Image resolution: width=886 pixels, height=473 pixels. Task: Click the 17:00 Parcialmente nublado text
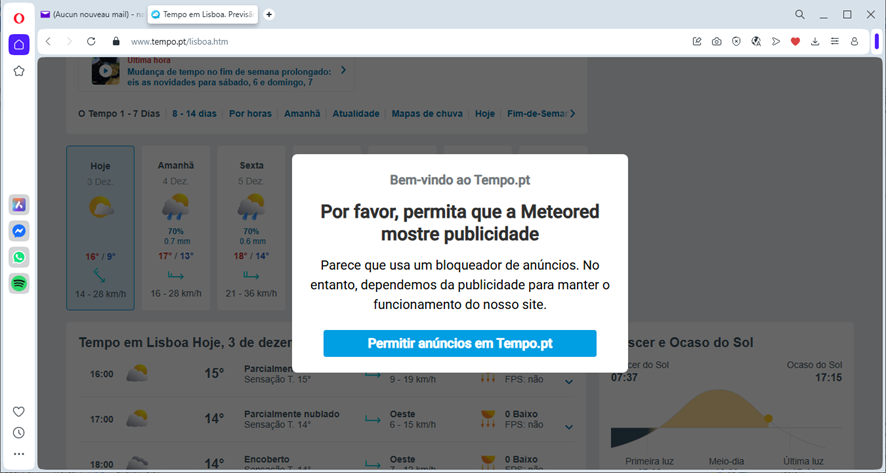coord(292,414)
